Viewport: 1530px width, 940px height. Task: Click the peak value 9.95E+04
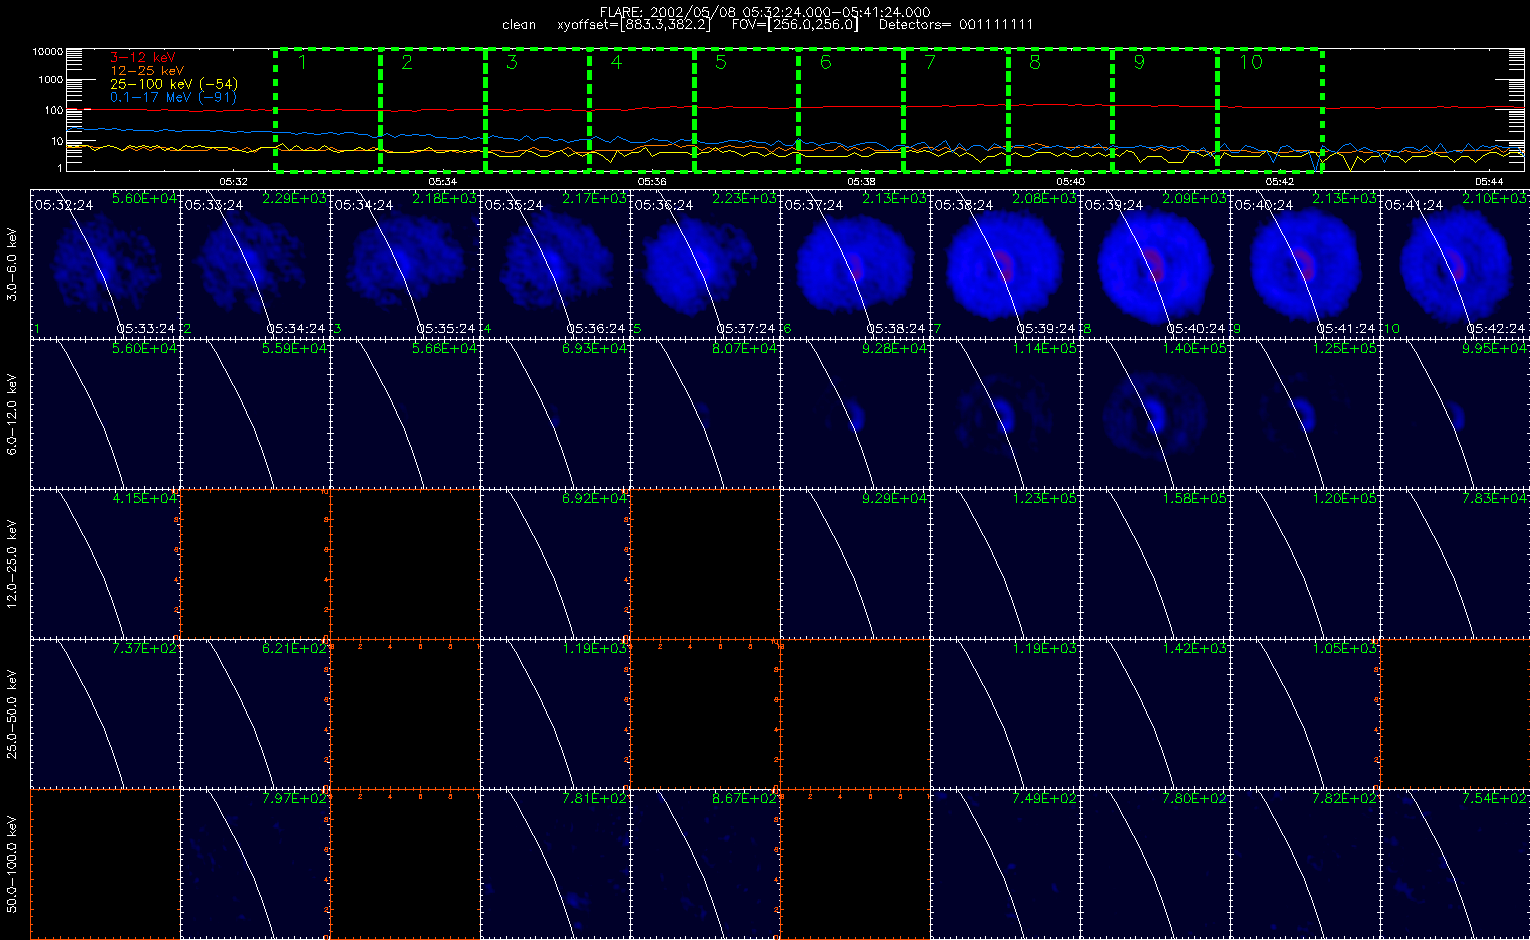tap(1495, 349)
